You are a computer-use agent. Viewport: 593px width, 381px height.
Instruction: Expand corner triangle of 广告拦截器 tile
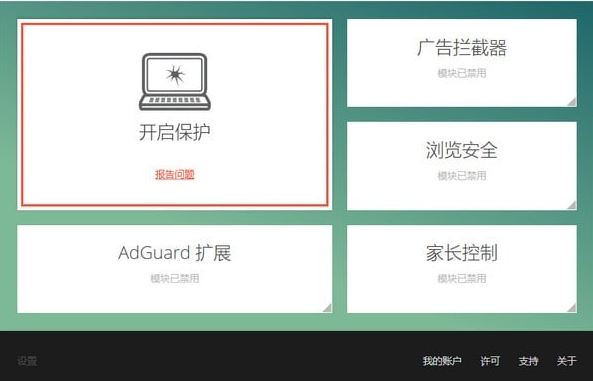pyautogui.click(x=571, y=101)
